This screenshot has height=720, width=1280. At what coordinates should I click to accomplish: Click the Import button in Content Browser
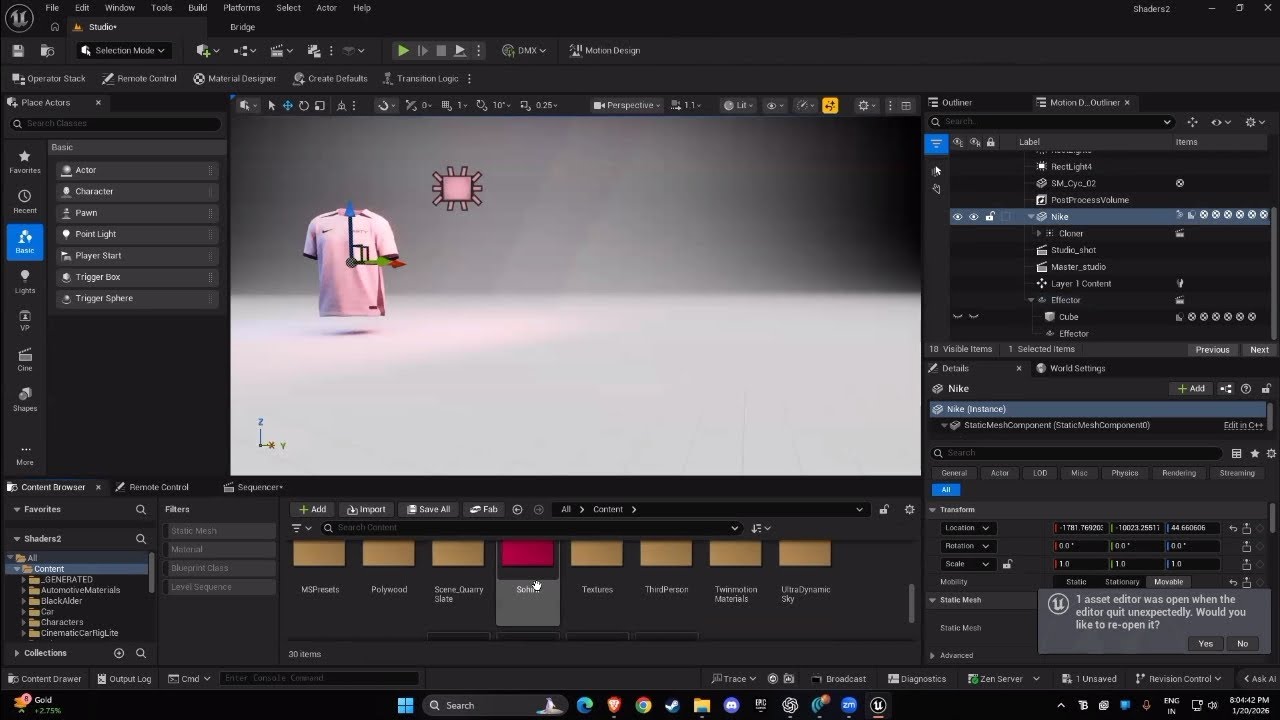[x=366, y=509]
